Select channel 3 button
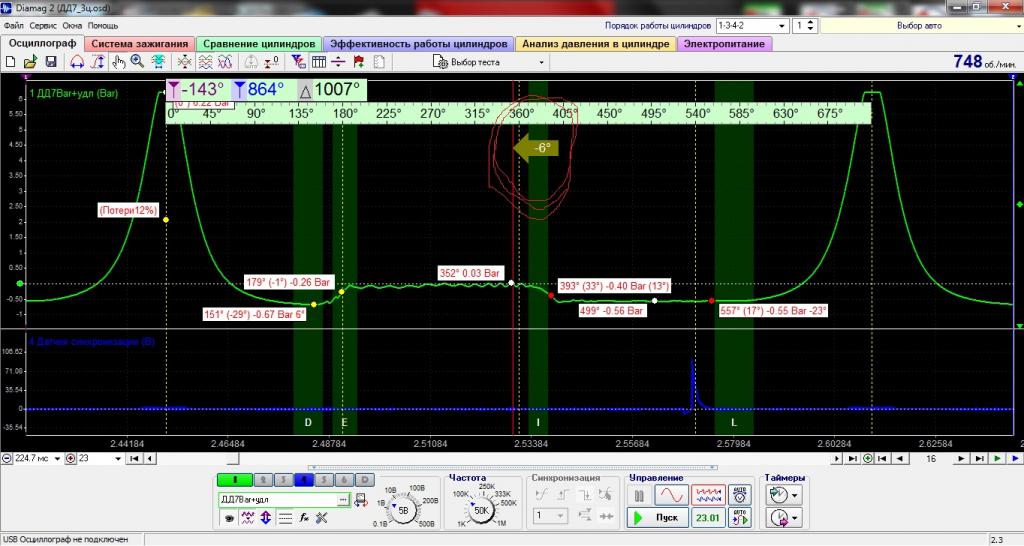Screen dimensions: 1024x546 click(283, 479)
